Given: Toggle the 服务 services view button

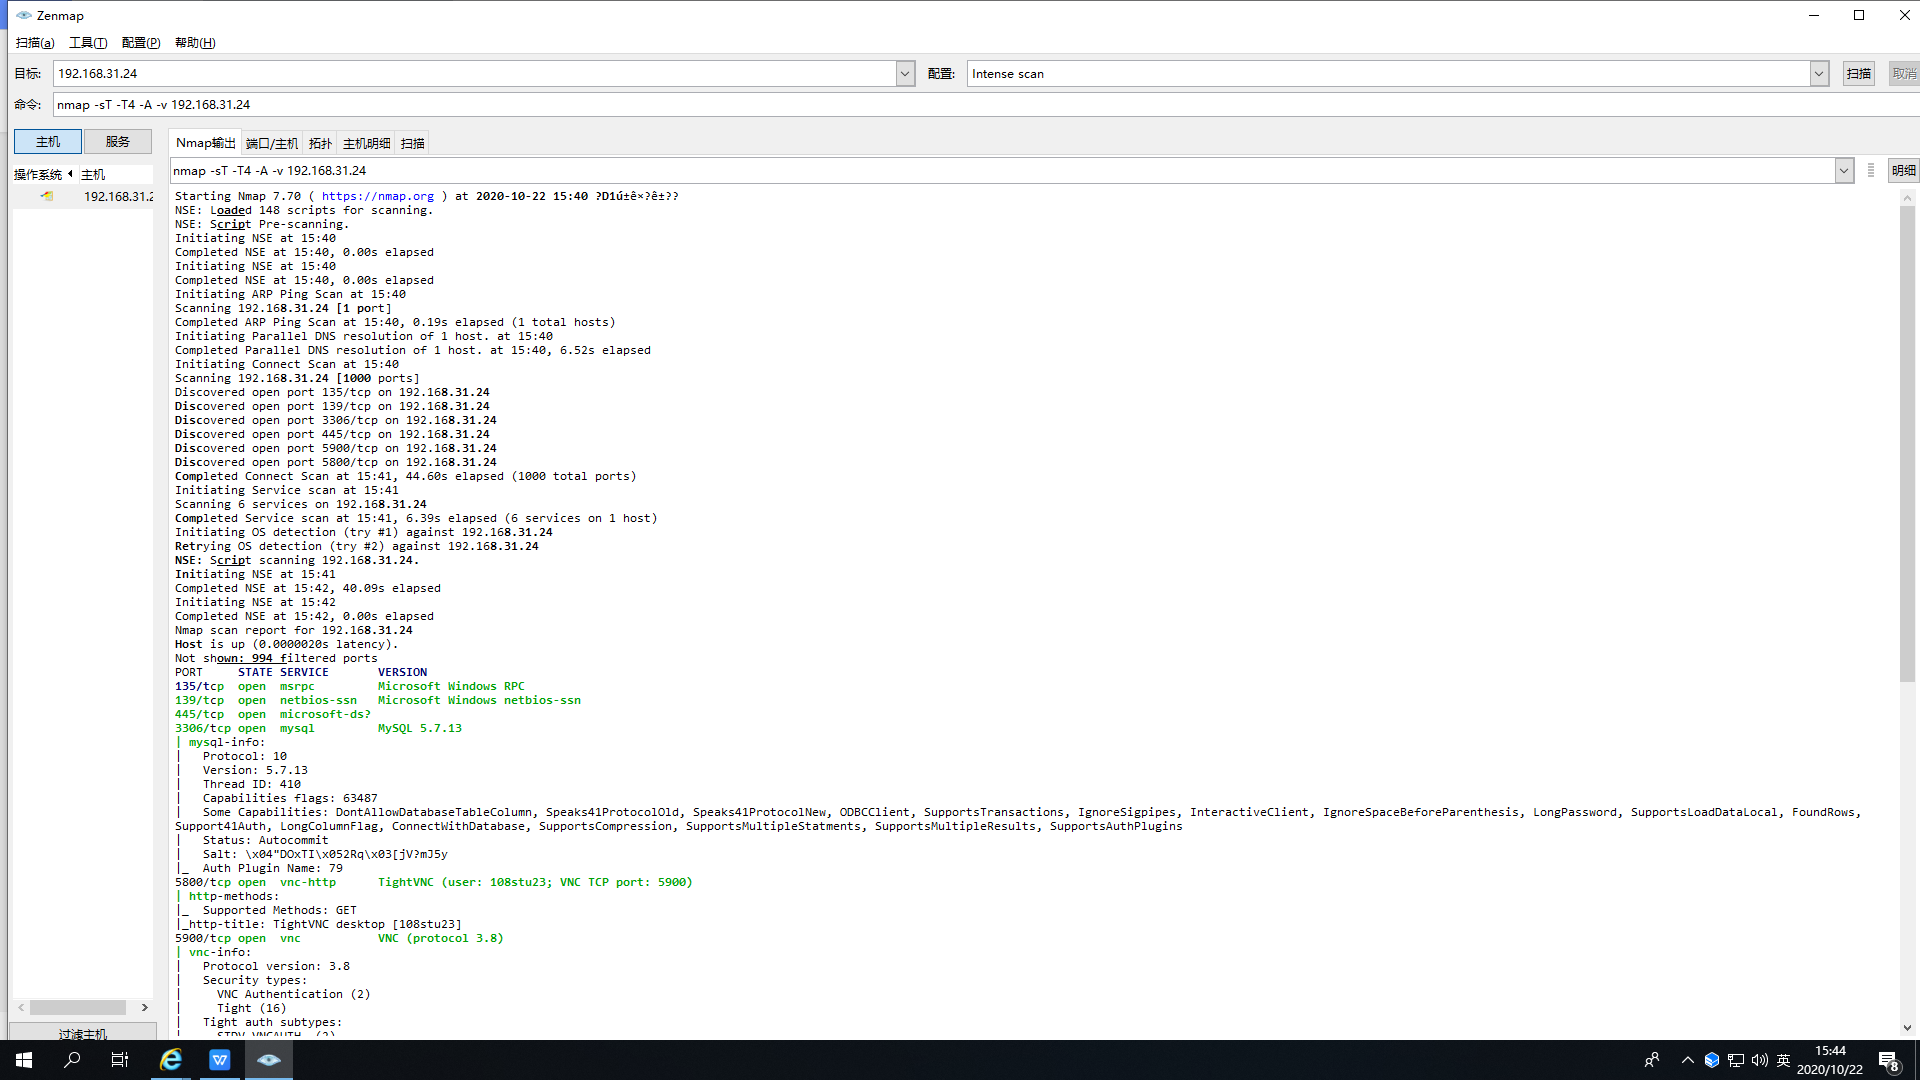Looking at the screenshot, I should coord(117,141).
